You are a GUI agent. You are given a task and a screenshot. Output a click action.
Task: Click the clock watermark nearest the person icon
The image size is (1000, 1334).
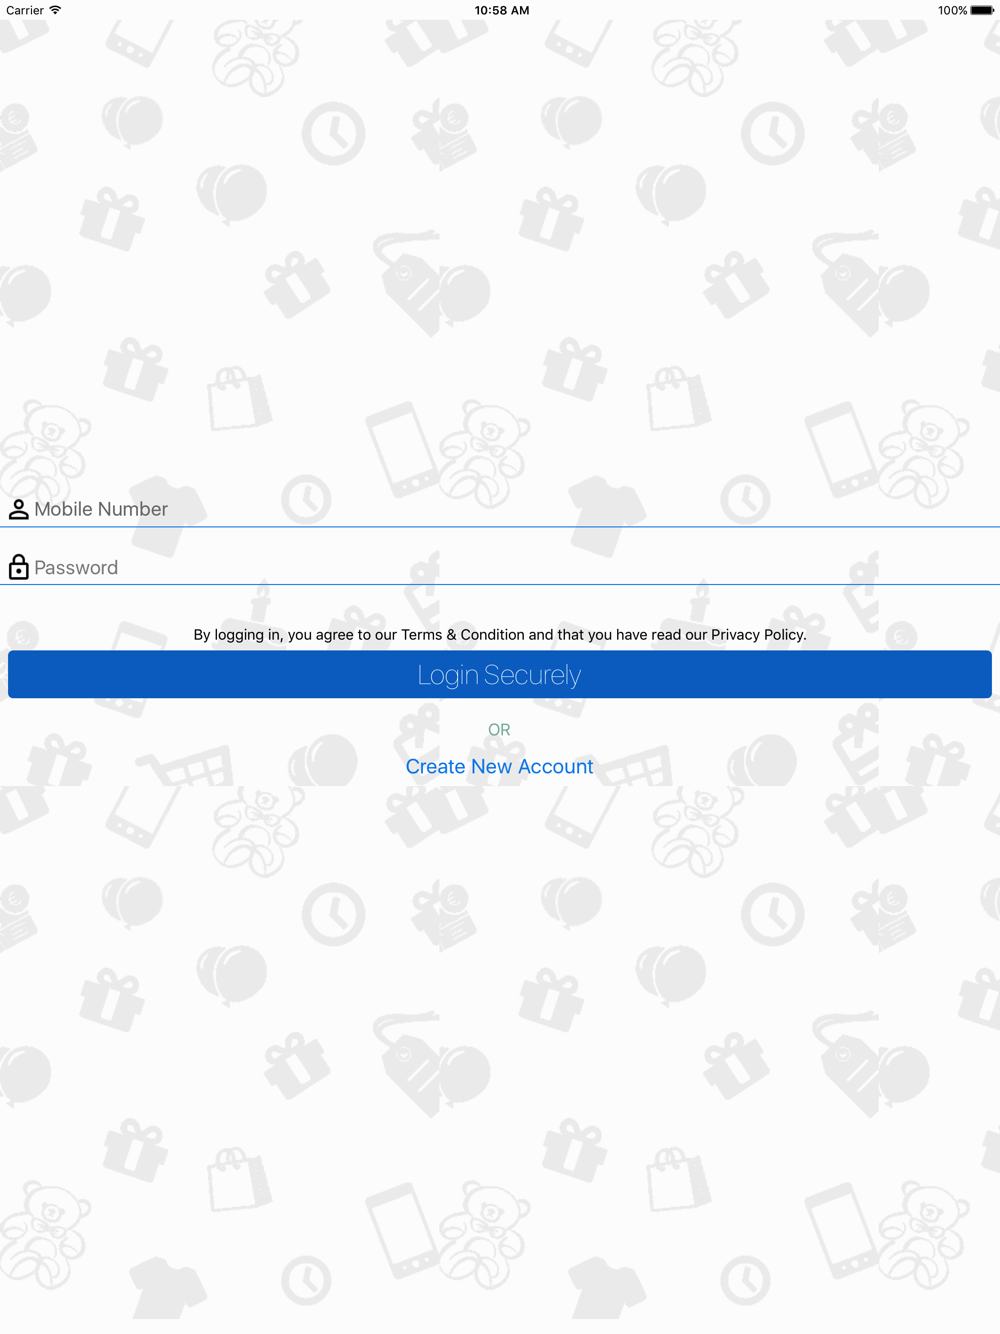click(x=306, y=499)
